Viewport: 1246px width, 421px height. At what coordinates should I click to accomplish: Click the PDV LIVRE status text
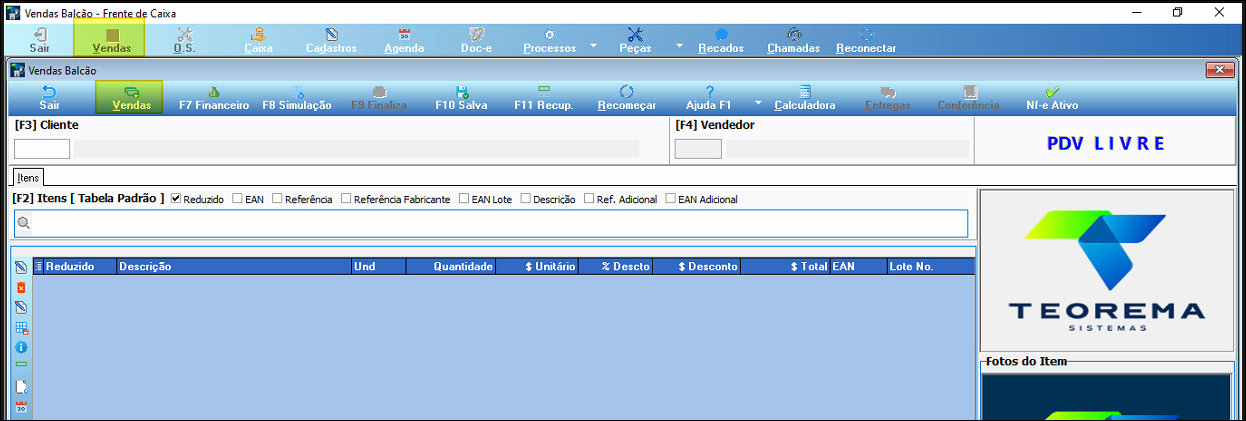(1106, 143)
